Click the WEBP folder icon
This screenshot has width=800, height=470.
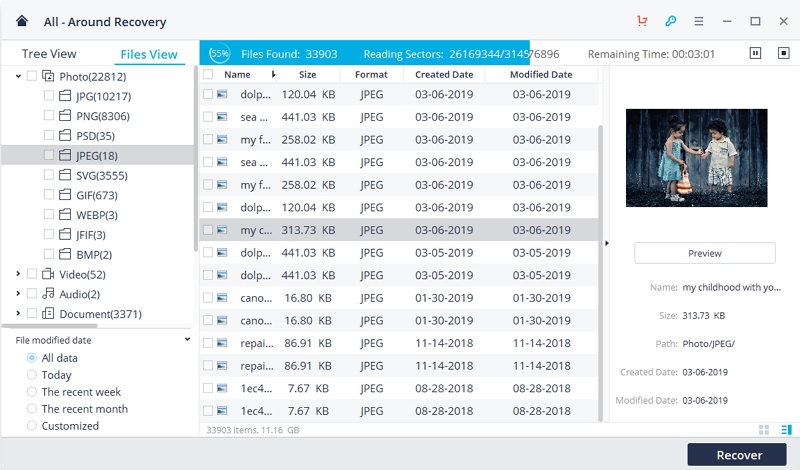[65, 215]
